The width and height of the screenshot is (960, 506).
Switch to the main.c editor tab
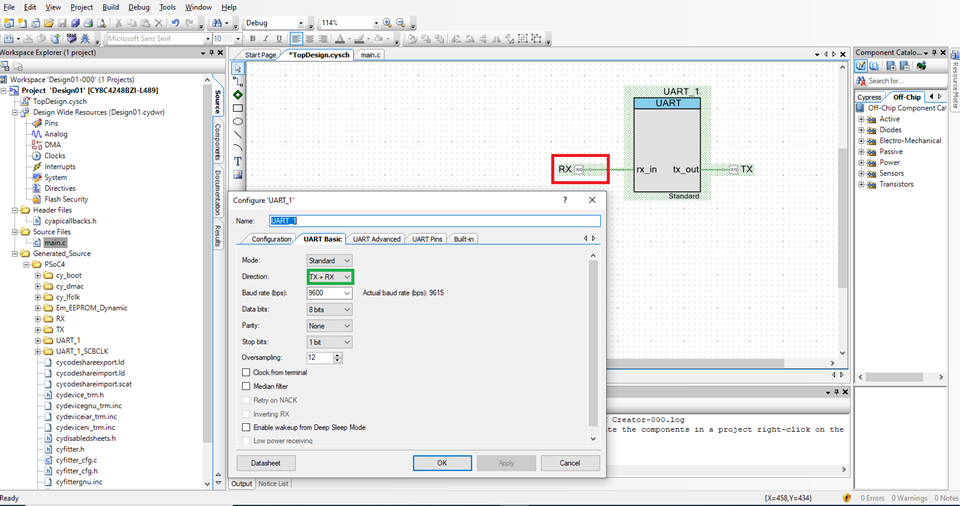pyautogui.click(x=370, y=55)
